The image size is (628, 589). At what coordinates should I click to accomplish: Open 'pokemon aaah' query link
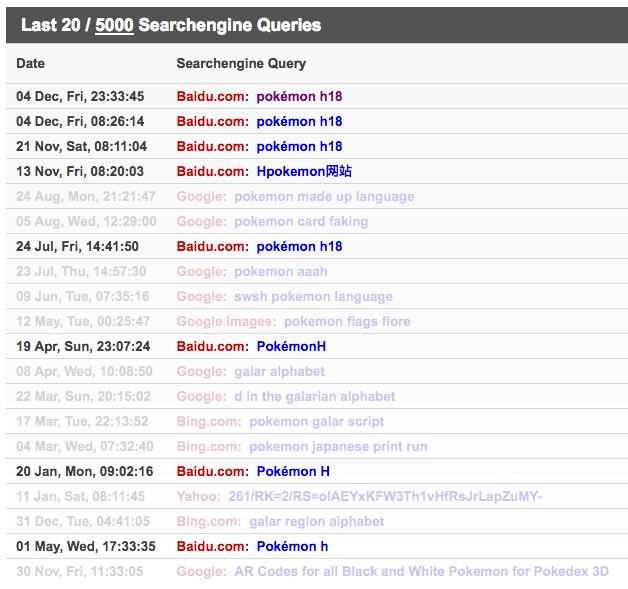[280, 271]
